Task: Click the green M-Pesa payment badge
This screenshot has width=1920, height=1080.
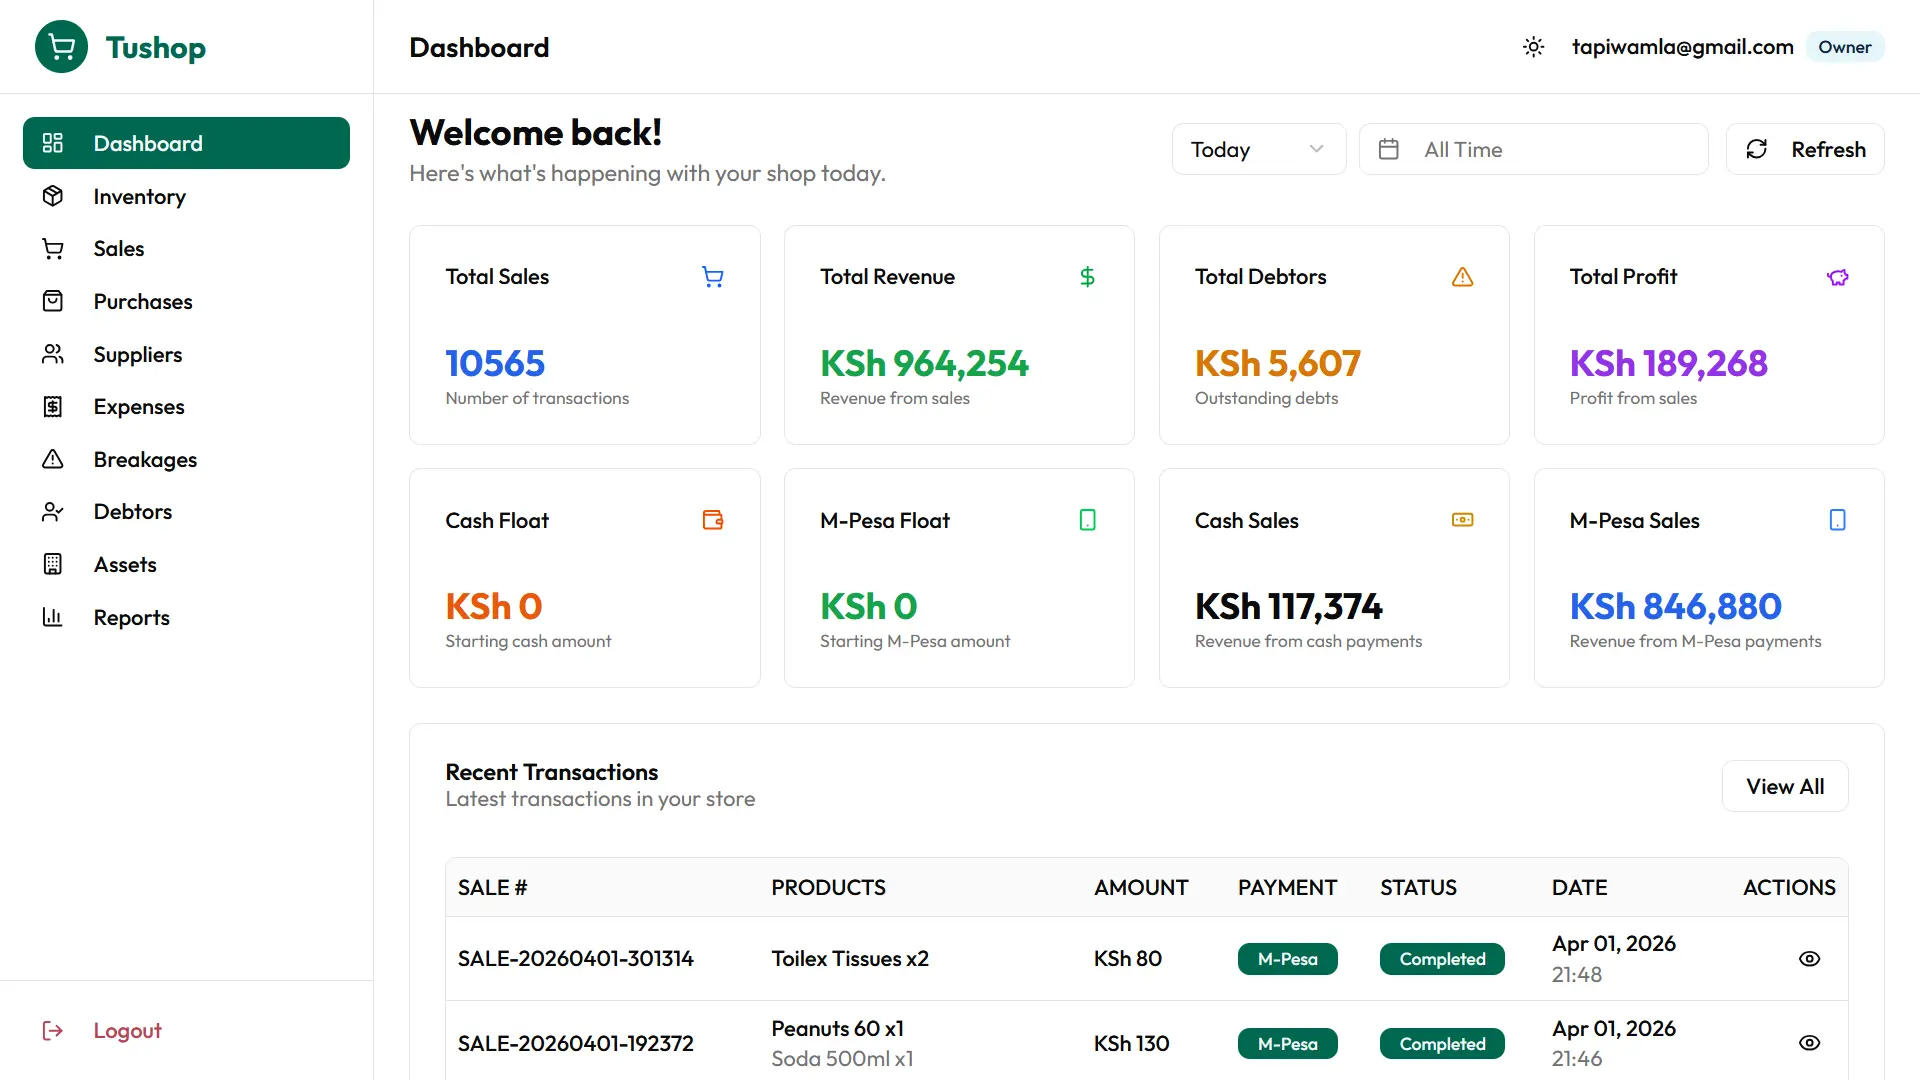Action: tap(1287, 958)
